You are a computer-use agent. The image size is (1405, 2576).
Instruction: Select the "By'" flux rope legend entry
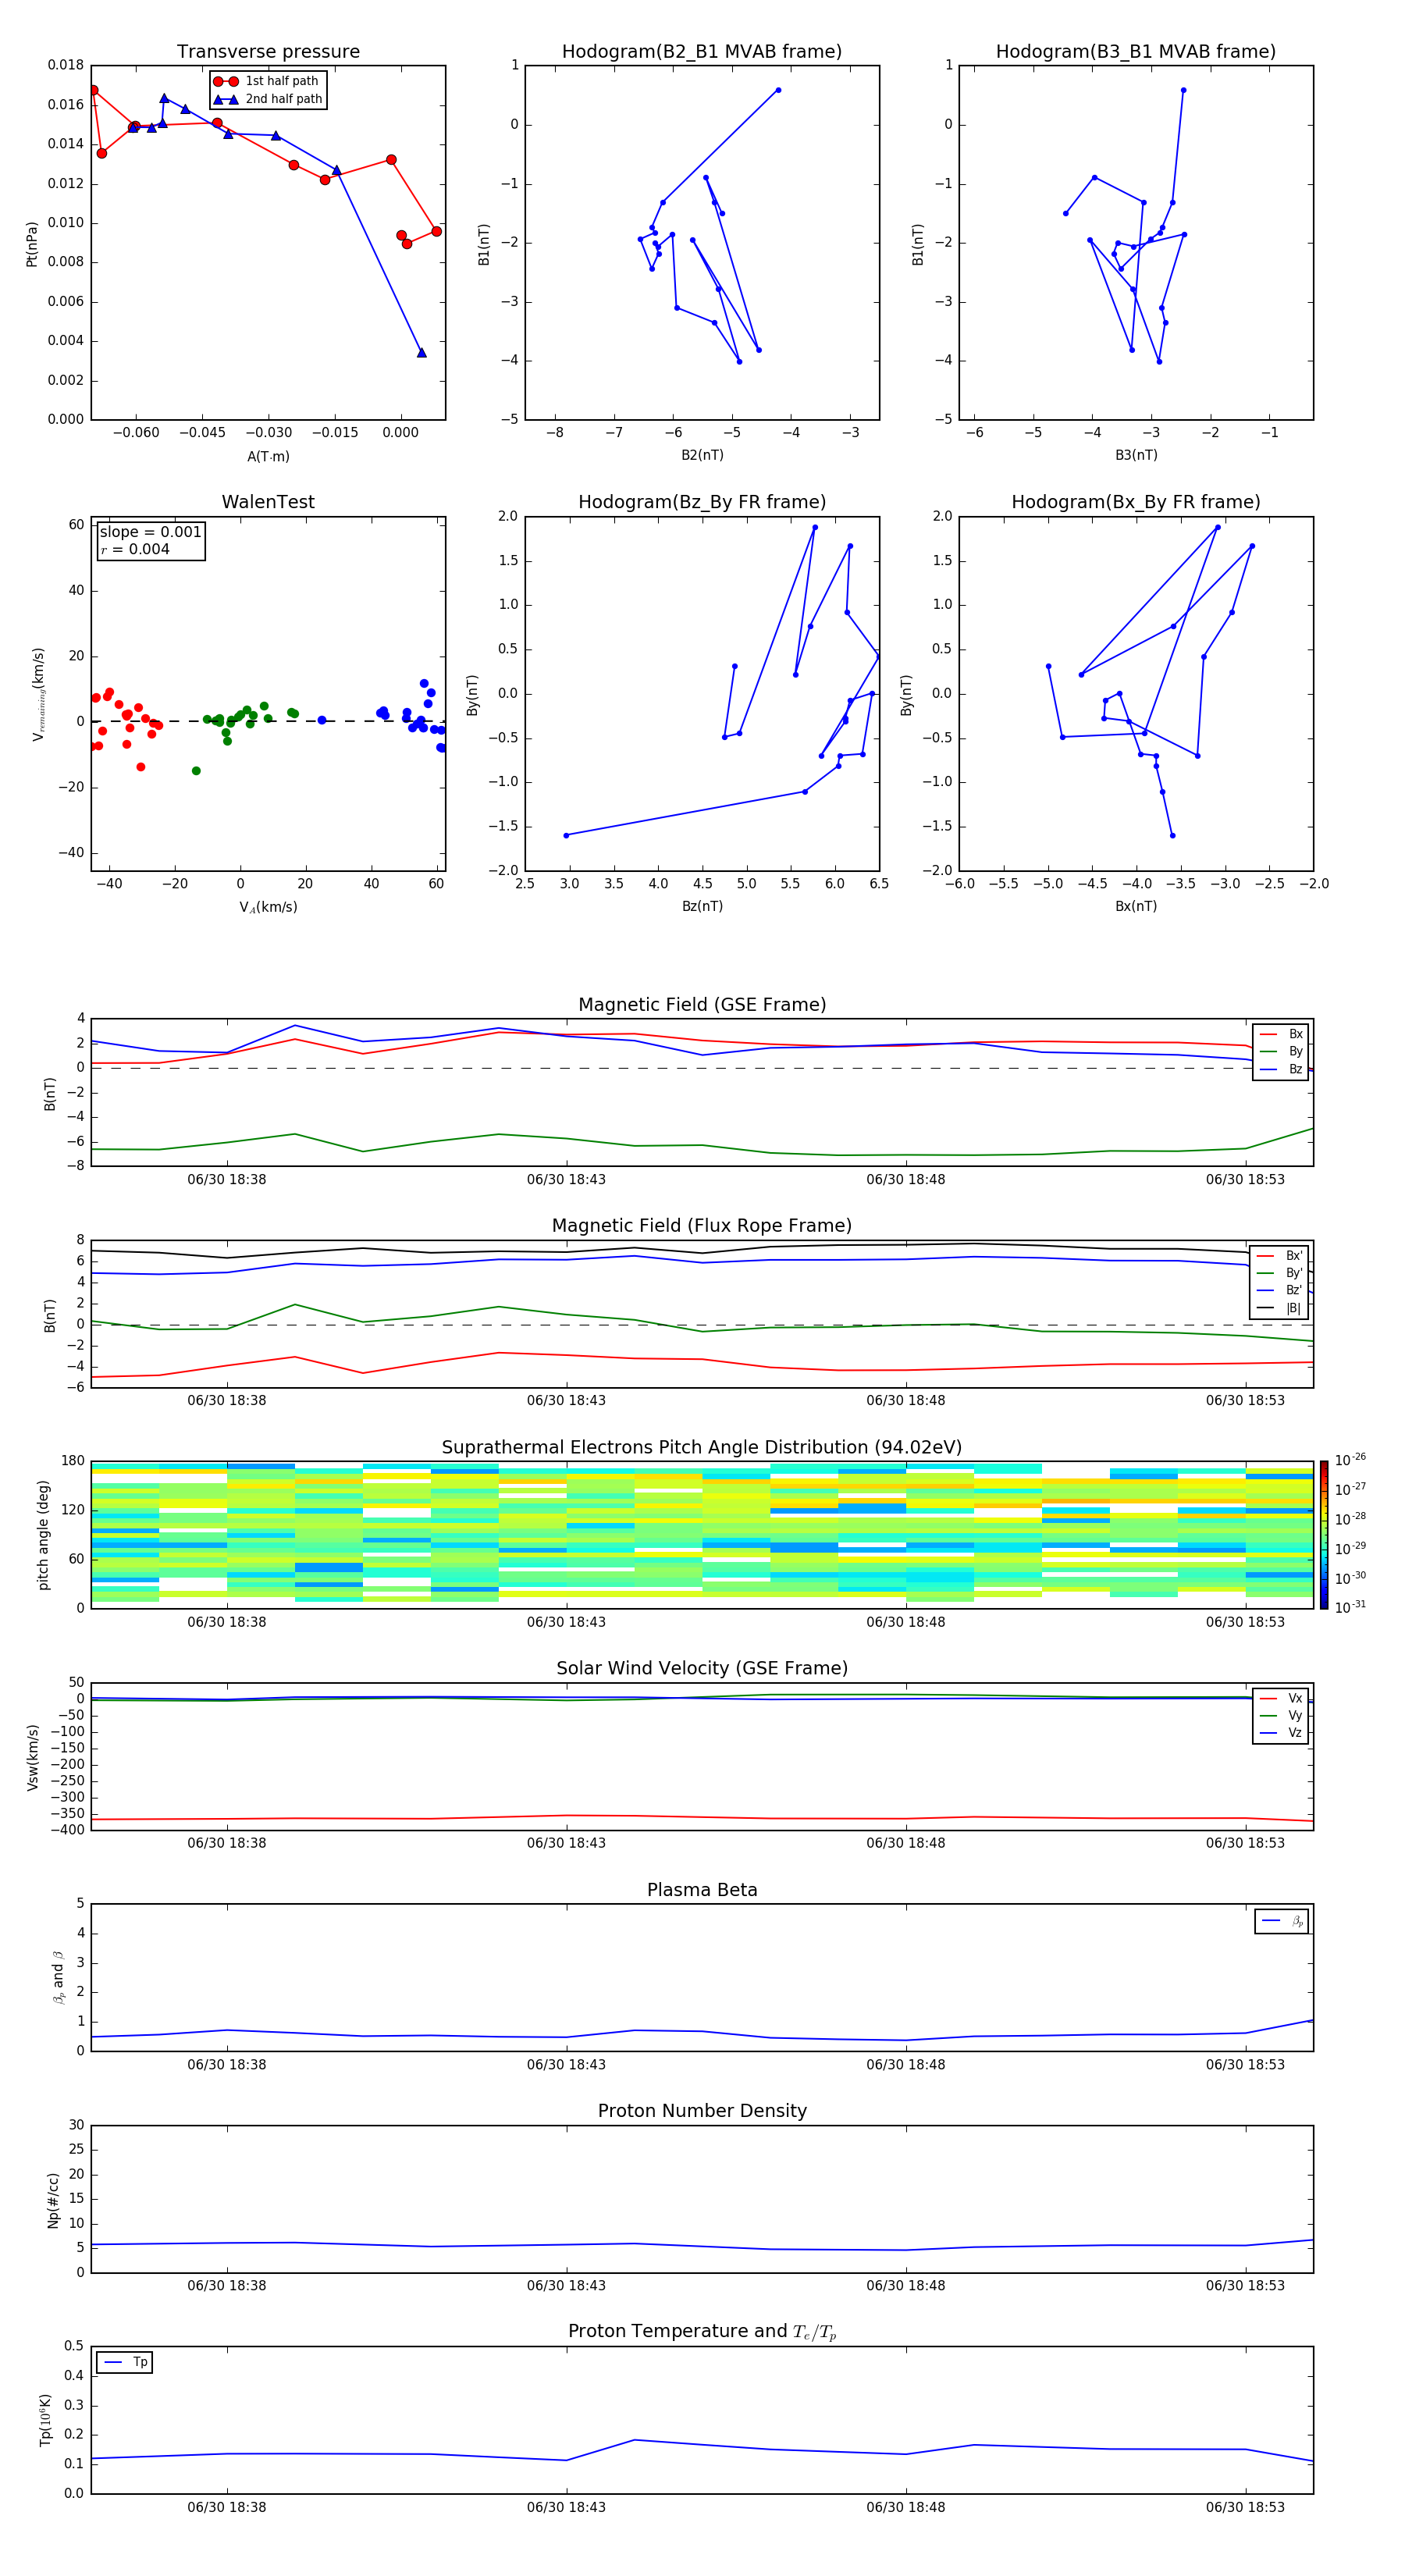[x=1281, y=1273]
